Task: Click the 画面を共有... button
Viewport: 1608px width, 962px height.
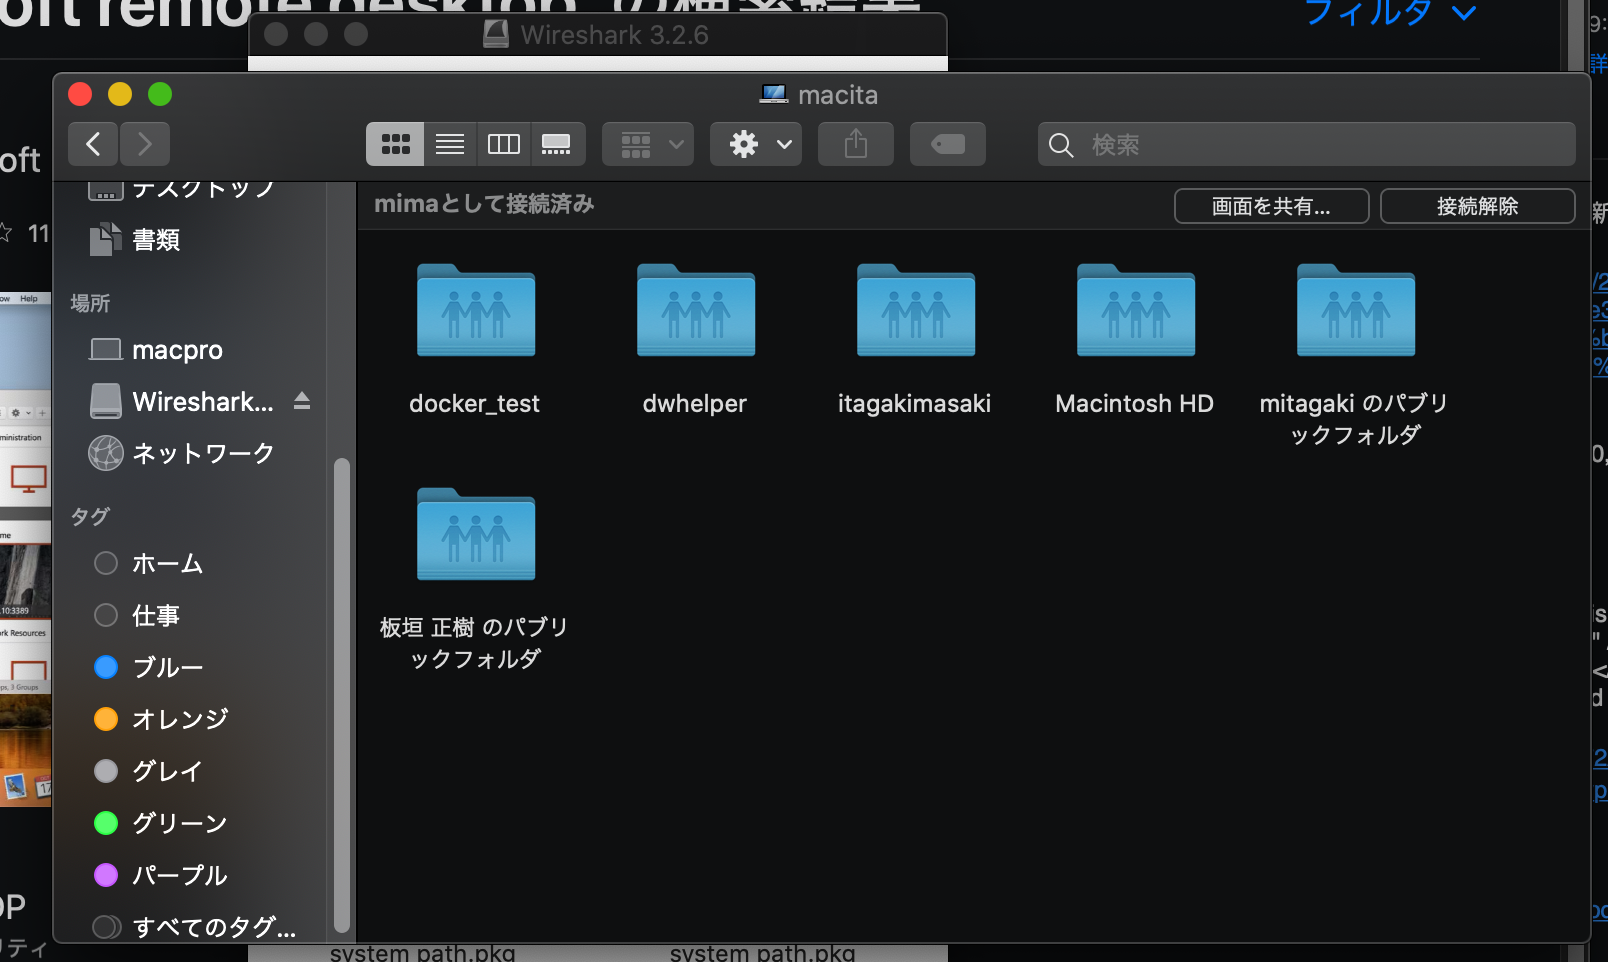Action: coord(1271,206)
